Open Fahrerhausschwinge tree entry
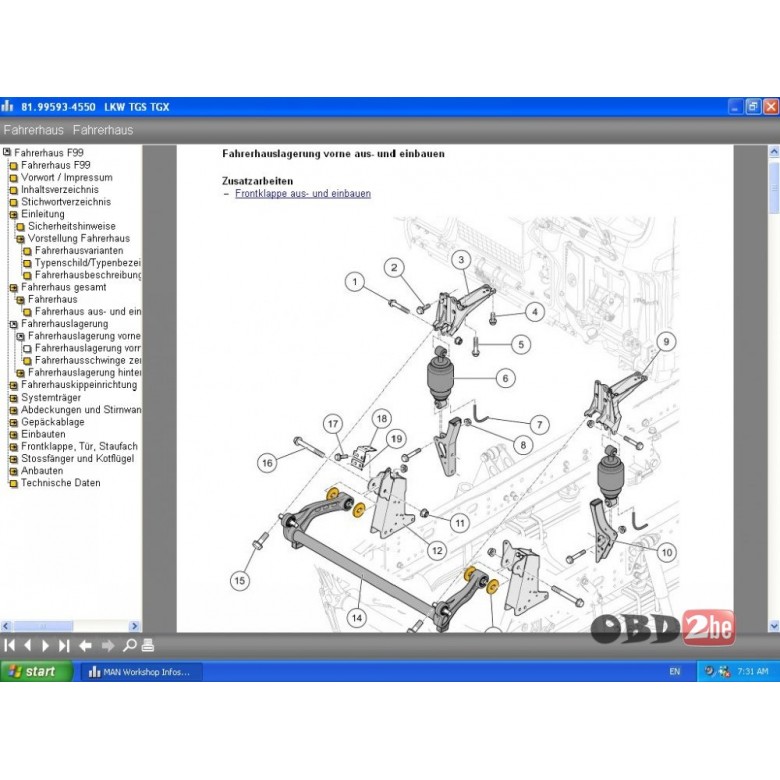Screen dimensions: 780x780 coord(88,360)
